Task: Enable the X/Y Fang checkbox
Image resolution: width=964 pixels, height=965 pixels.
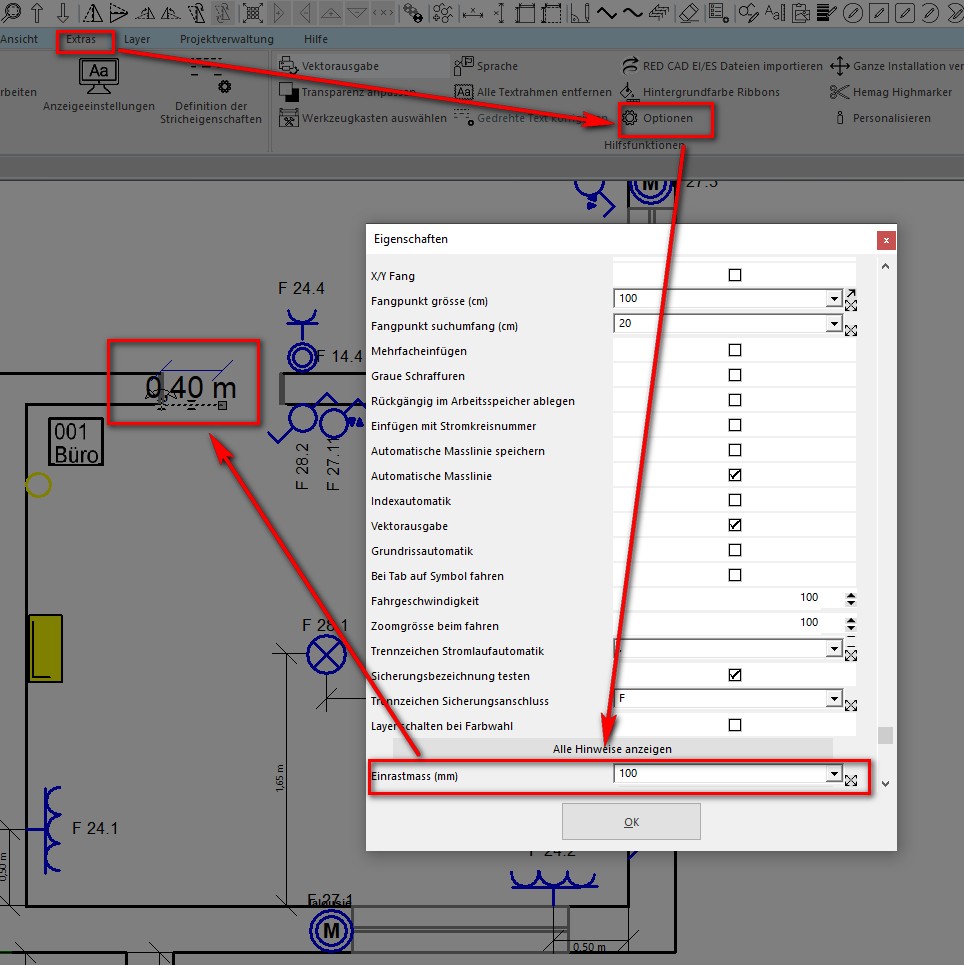Action: pos(735,275)
